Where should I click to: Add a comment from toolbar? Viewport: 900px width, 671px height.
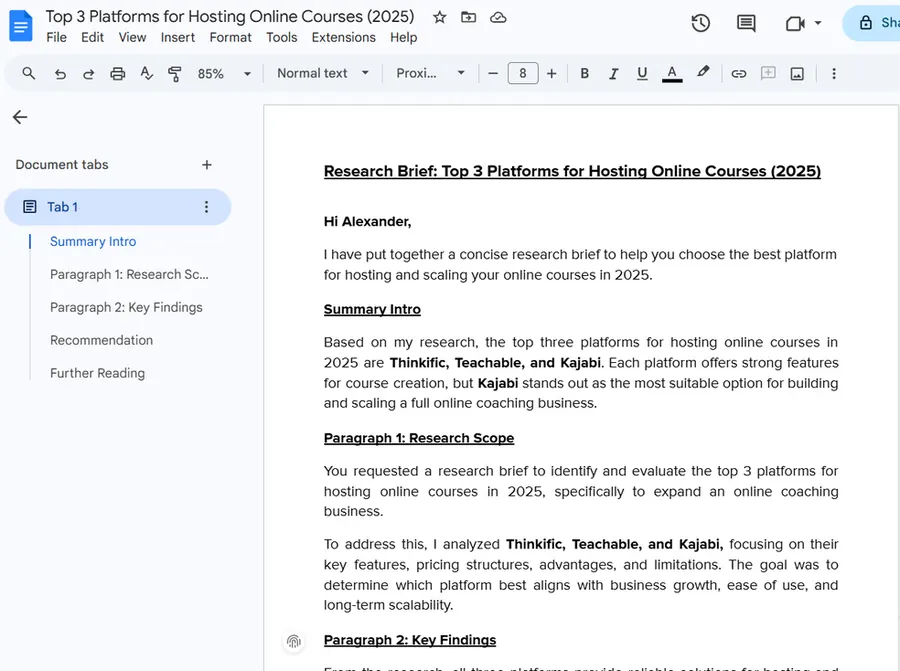coord(768,73)
